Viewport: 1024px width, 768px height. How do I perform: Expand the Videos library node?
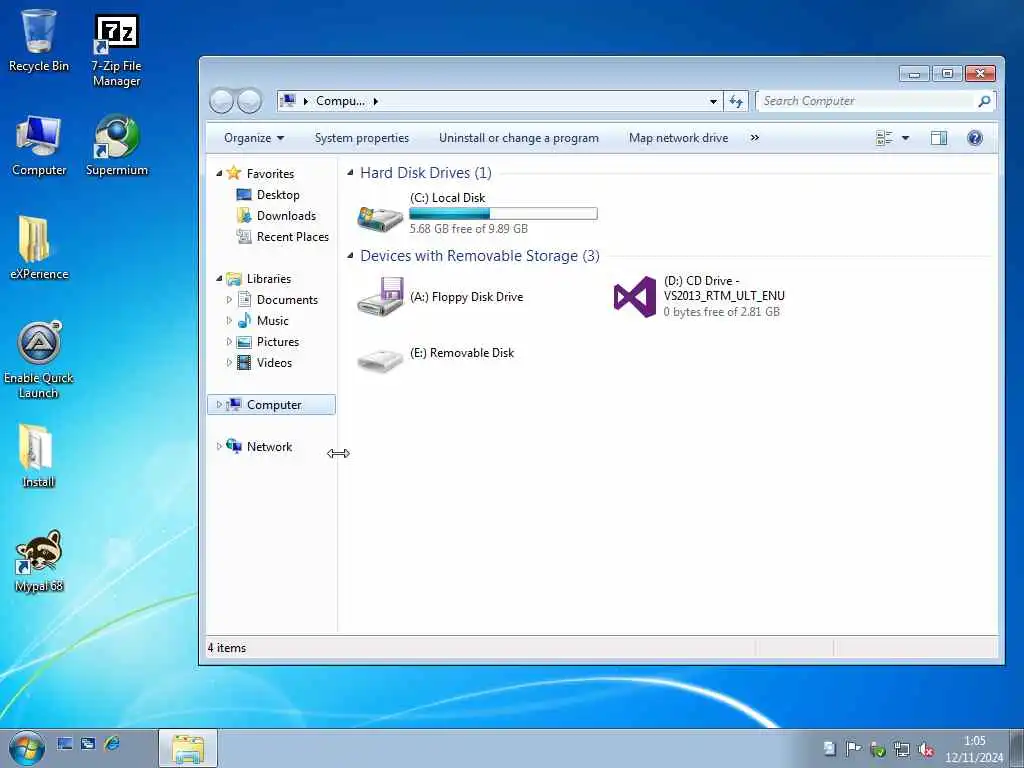point(229,362)
